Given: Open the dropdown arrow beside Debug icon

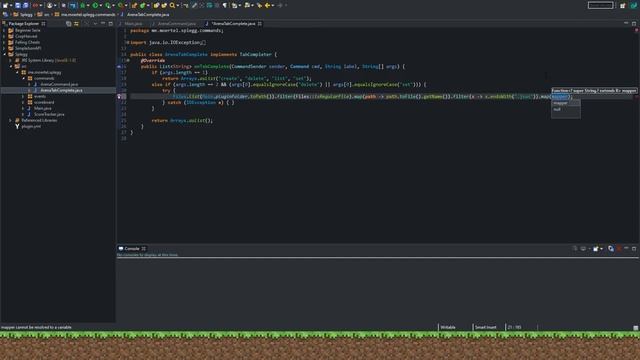Looking at the screenshot, I should (x=88, y=5).
